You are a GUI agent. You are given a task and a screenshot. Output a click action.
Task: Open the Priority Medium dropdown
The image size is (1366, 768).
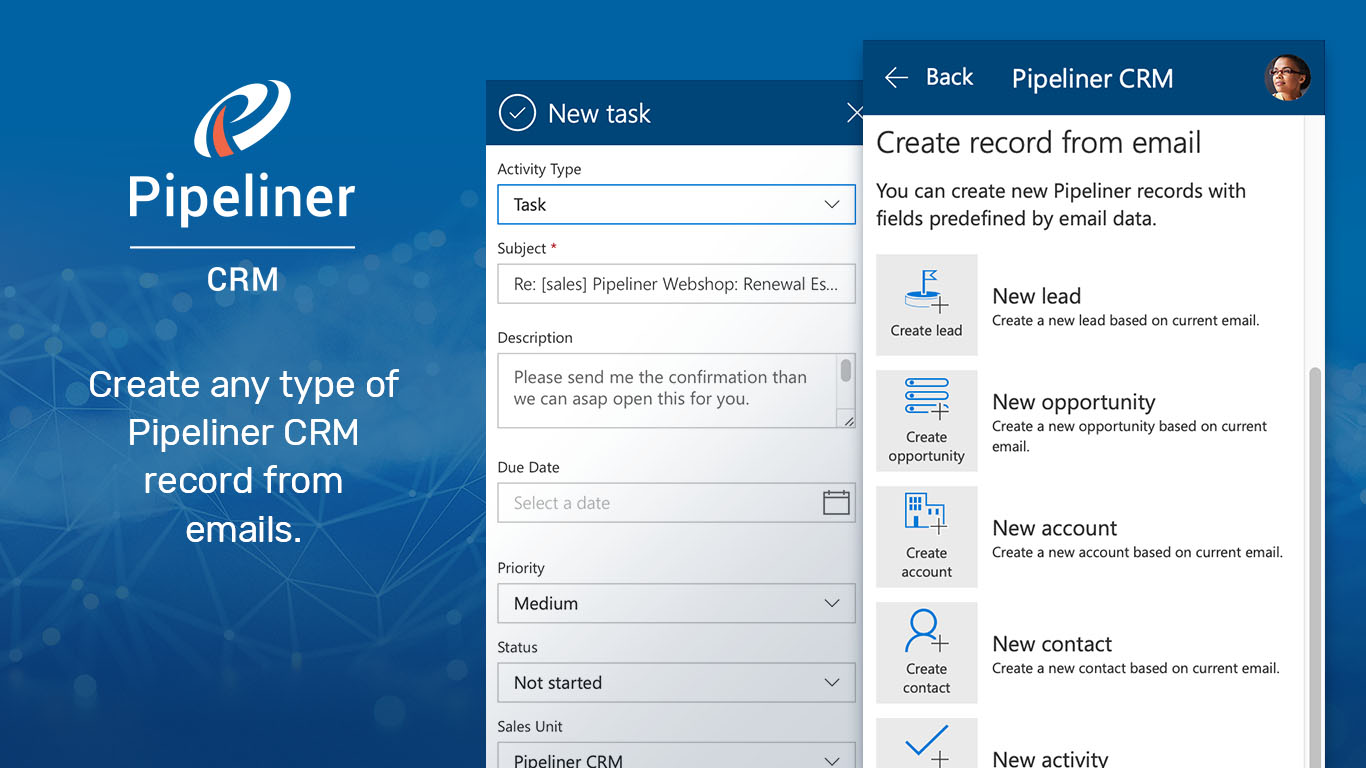[x=676, y=603]
